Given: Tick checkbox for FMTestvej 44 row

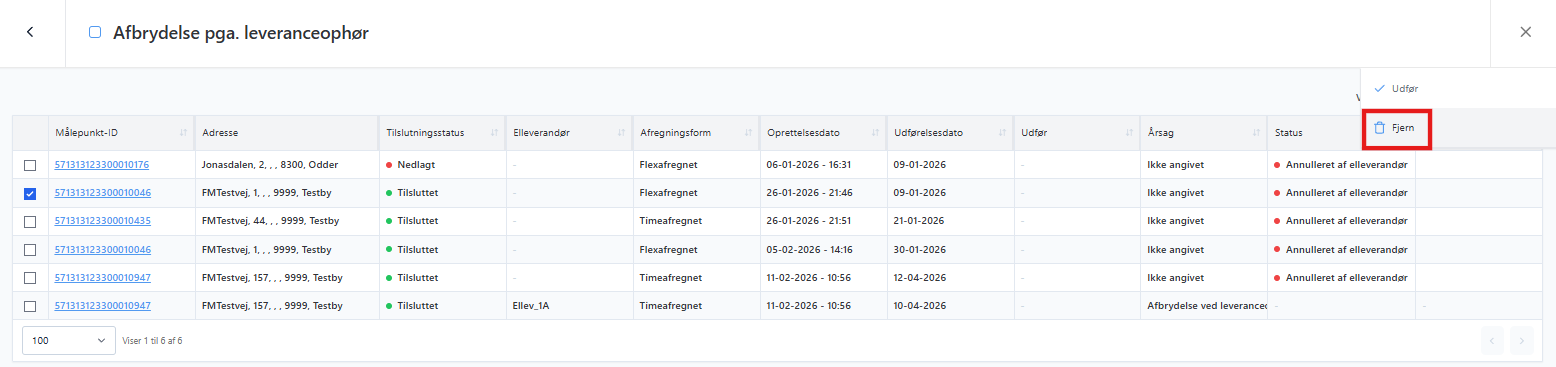Looking at the screenshot, I should tap(30, 221).
